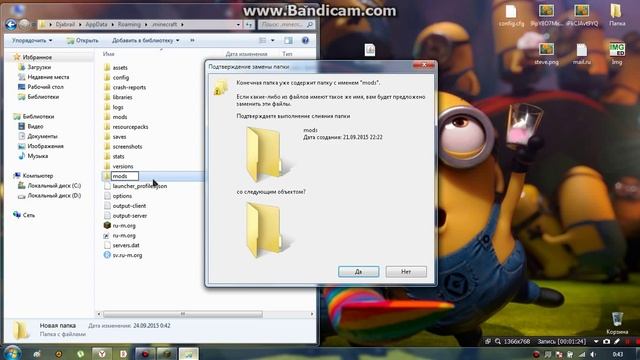Click the mods rename text box

tap(124, 176)
